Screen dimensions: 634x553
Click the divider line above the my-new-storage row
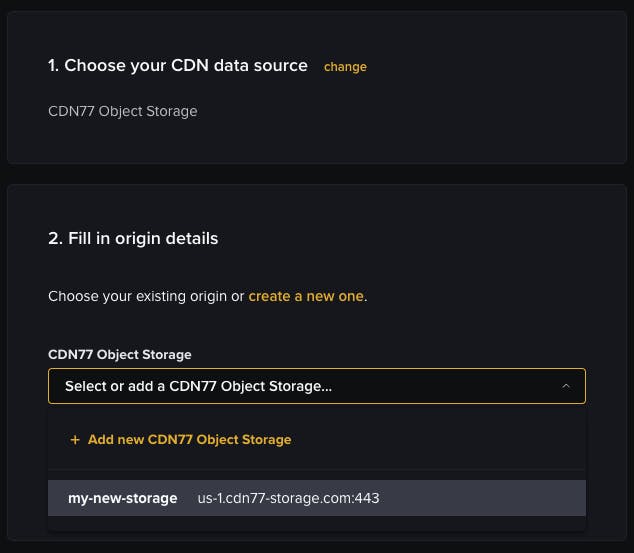(x=316, y=469)
